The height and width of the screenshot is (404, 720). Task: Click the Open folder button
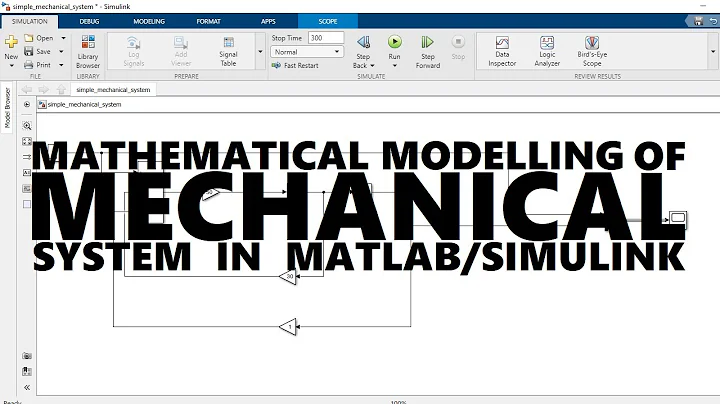click(x=39, y=38)
